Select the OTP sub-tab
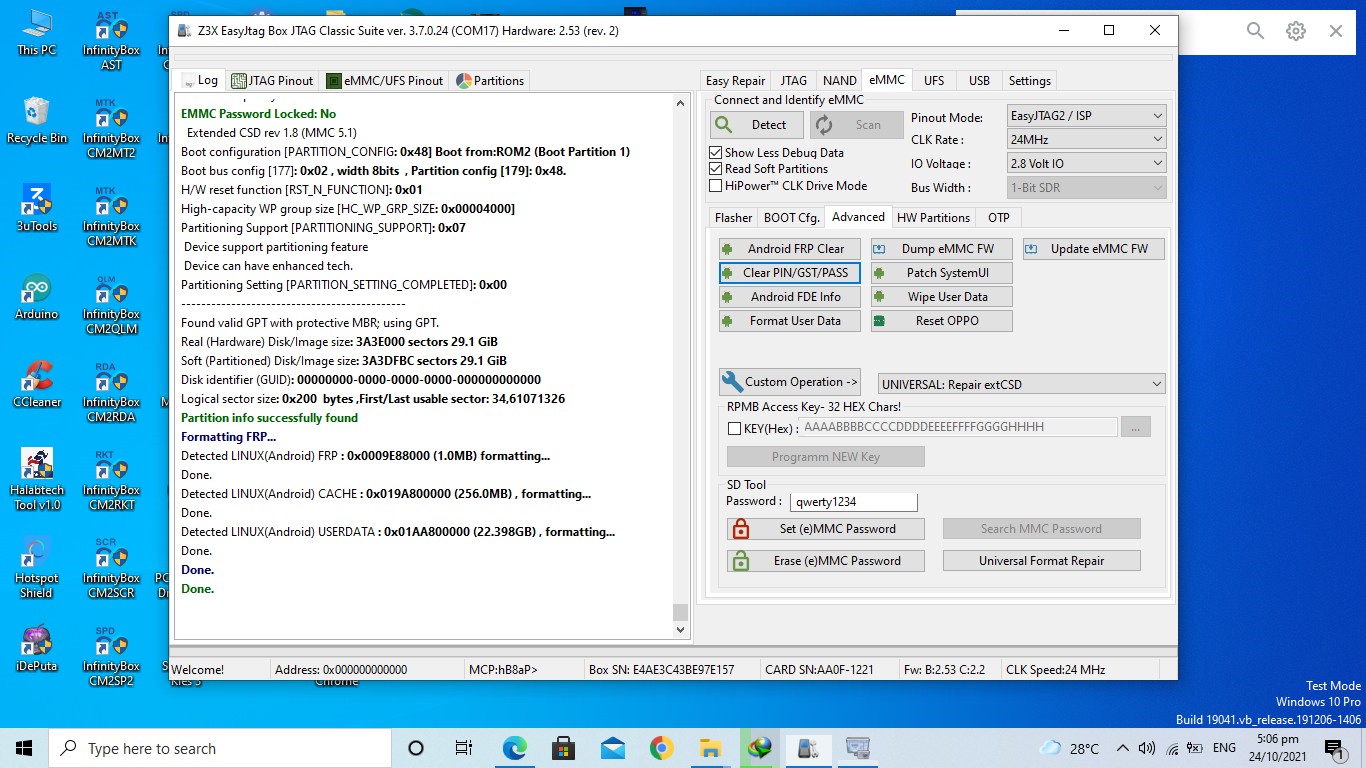 coord(998,218)
